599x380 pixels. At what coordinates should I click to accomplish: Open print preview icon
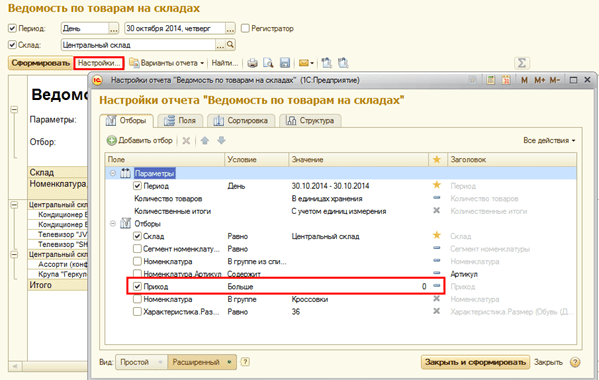268,63
